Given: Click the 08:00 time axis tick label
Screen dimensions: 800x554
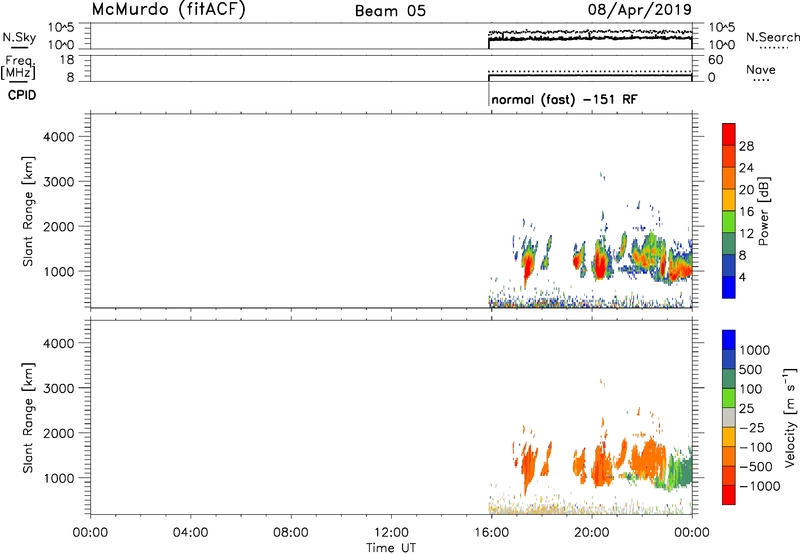Looking at the screenshot, I should [x=290, y=533].
